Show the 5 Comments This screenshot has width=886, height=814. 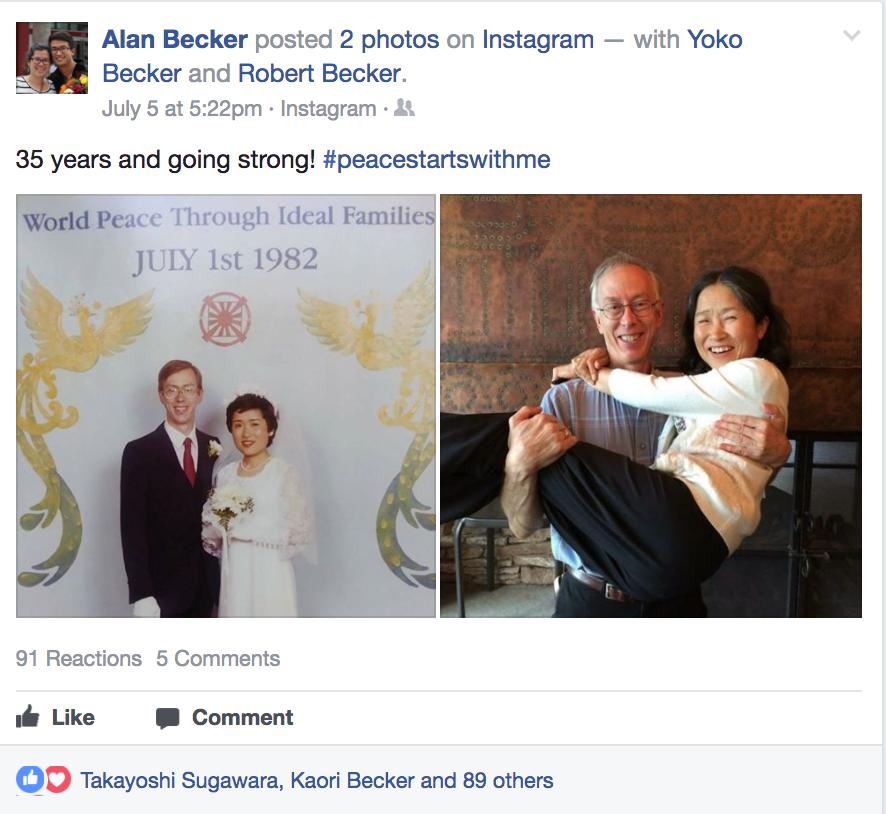click(218, 658)
